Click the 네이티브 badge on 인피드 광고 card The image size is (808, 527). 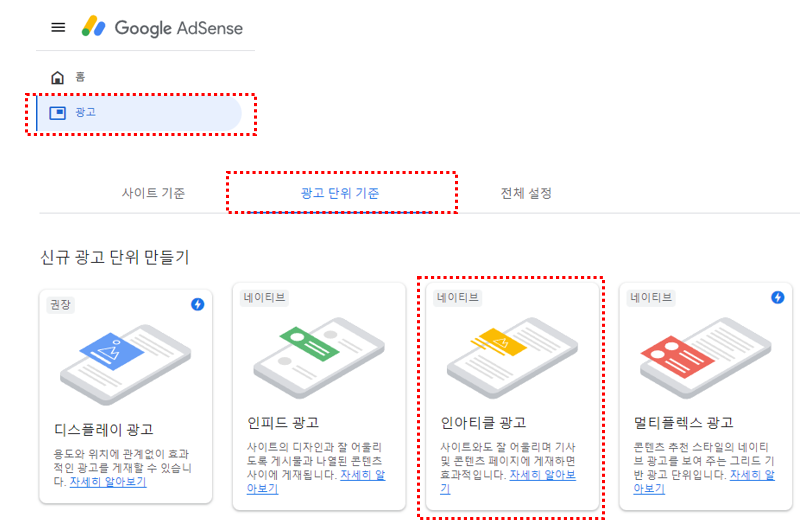point(264,298)
